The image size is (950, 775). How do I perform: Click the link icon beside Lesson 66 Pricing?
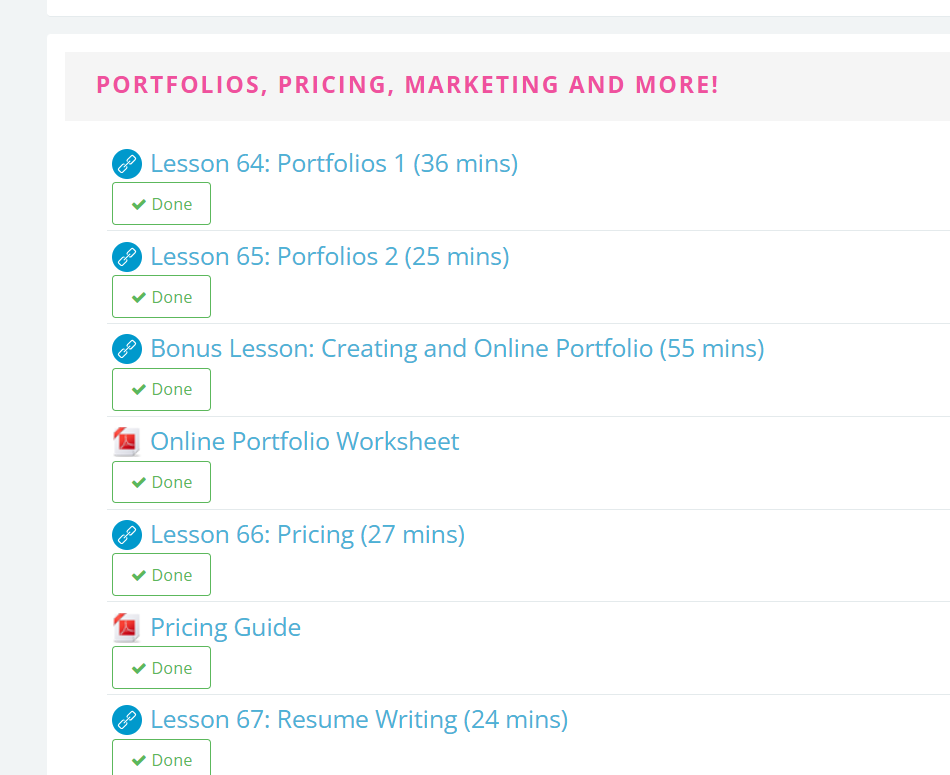click(x=127, y=535)
